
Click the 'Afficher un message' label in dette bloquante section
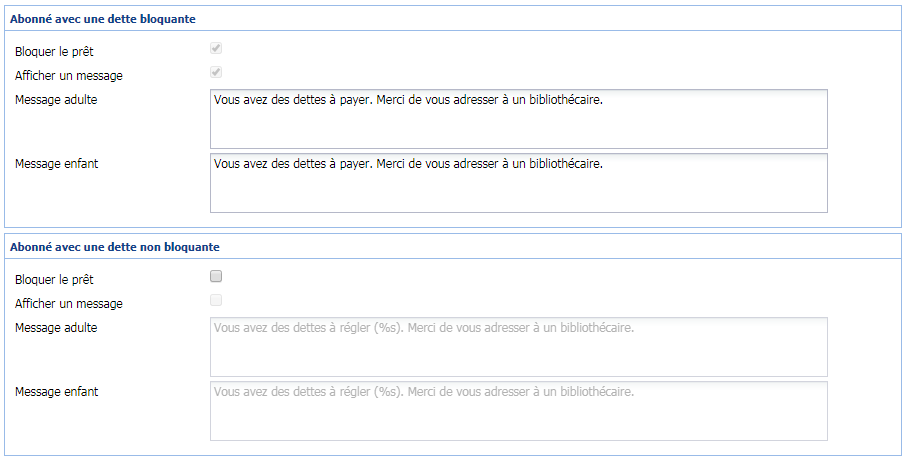click(x=69, y=75)
